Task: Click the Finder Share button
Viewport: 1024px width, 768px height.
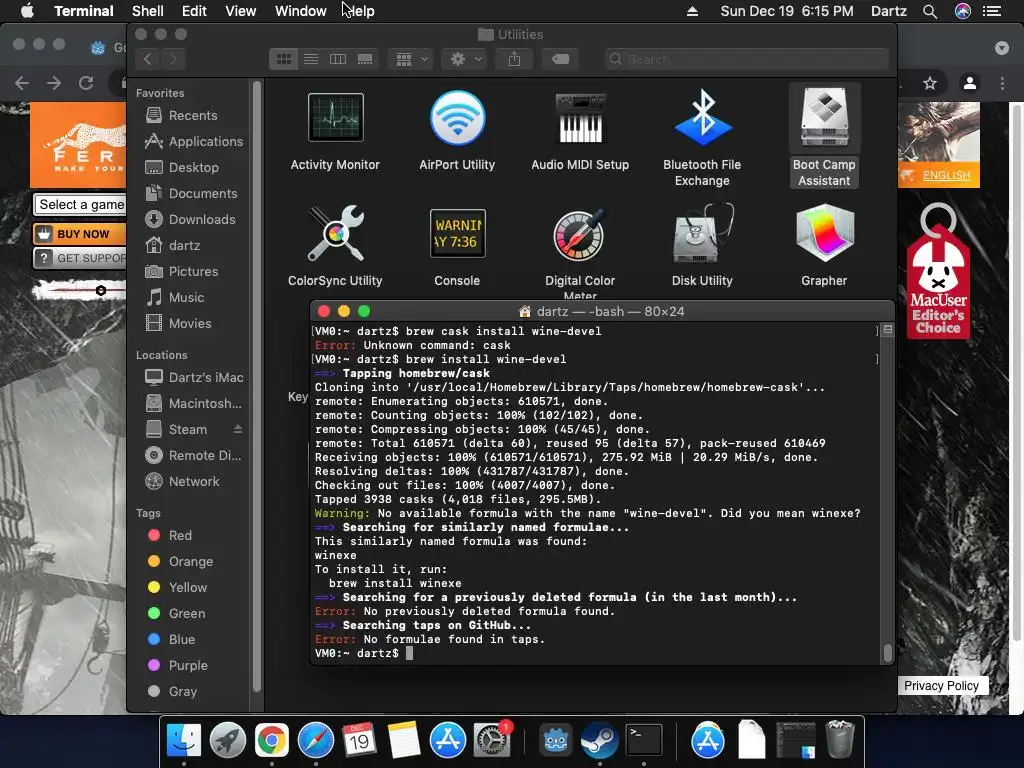Action: [x=515, y=59]
